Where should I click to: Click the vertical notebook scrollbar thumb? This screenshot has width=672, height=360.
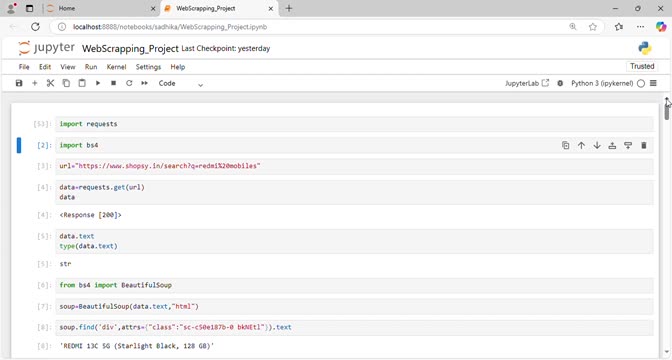point(667,109)
